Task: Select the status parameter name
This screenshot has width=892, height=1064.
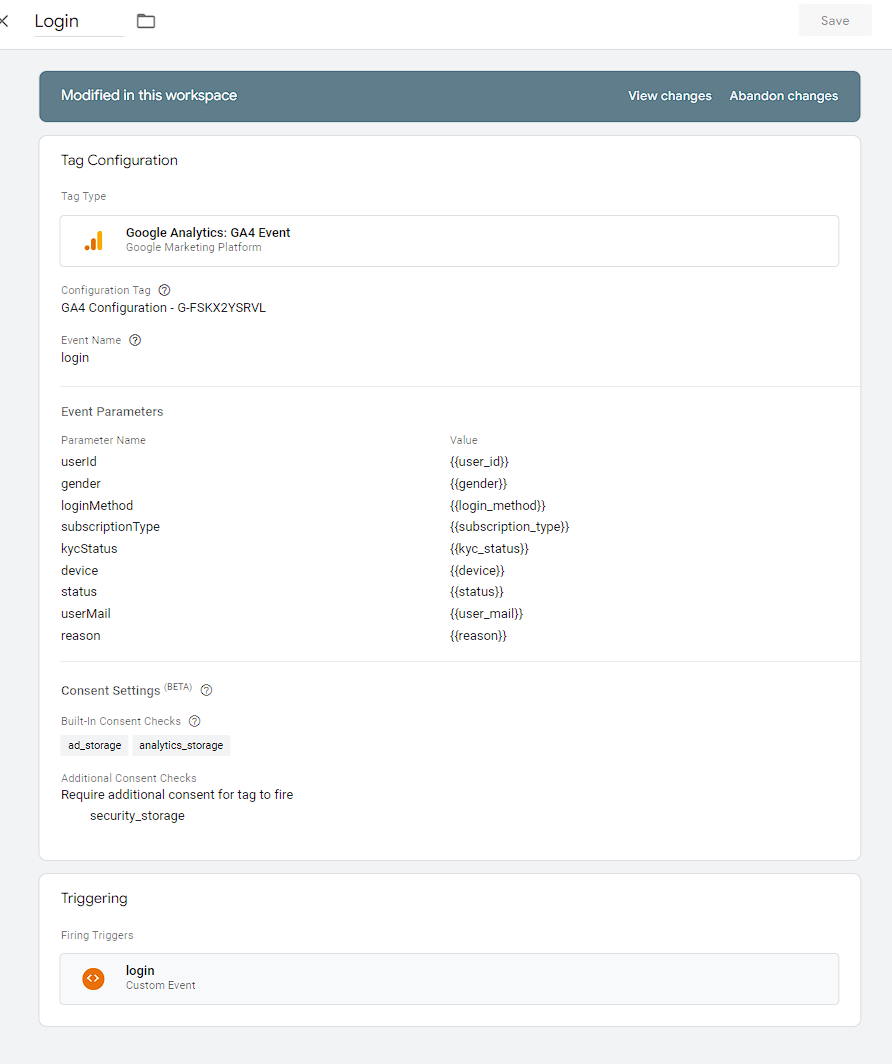Action: coord(79,592)
